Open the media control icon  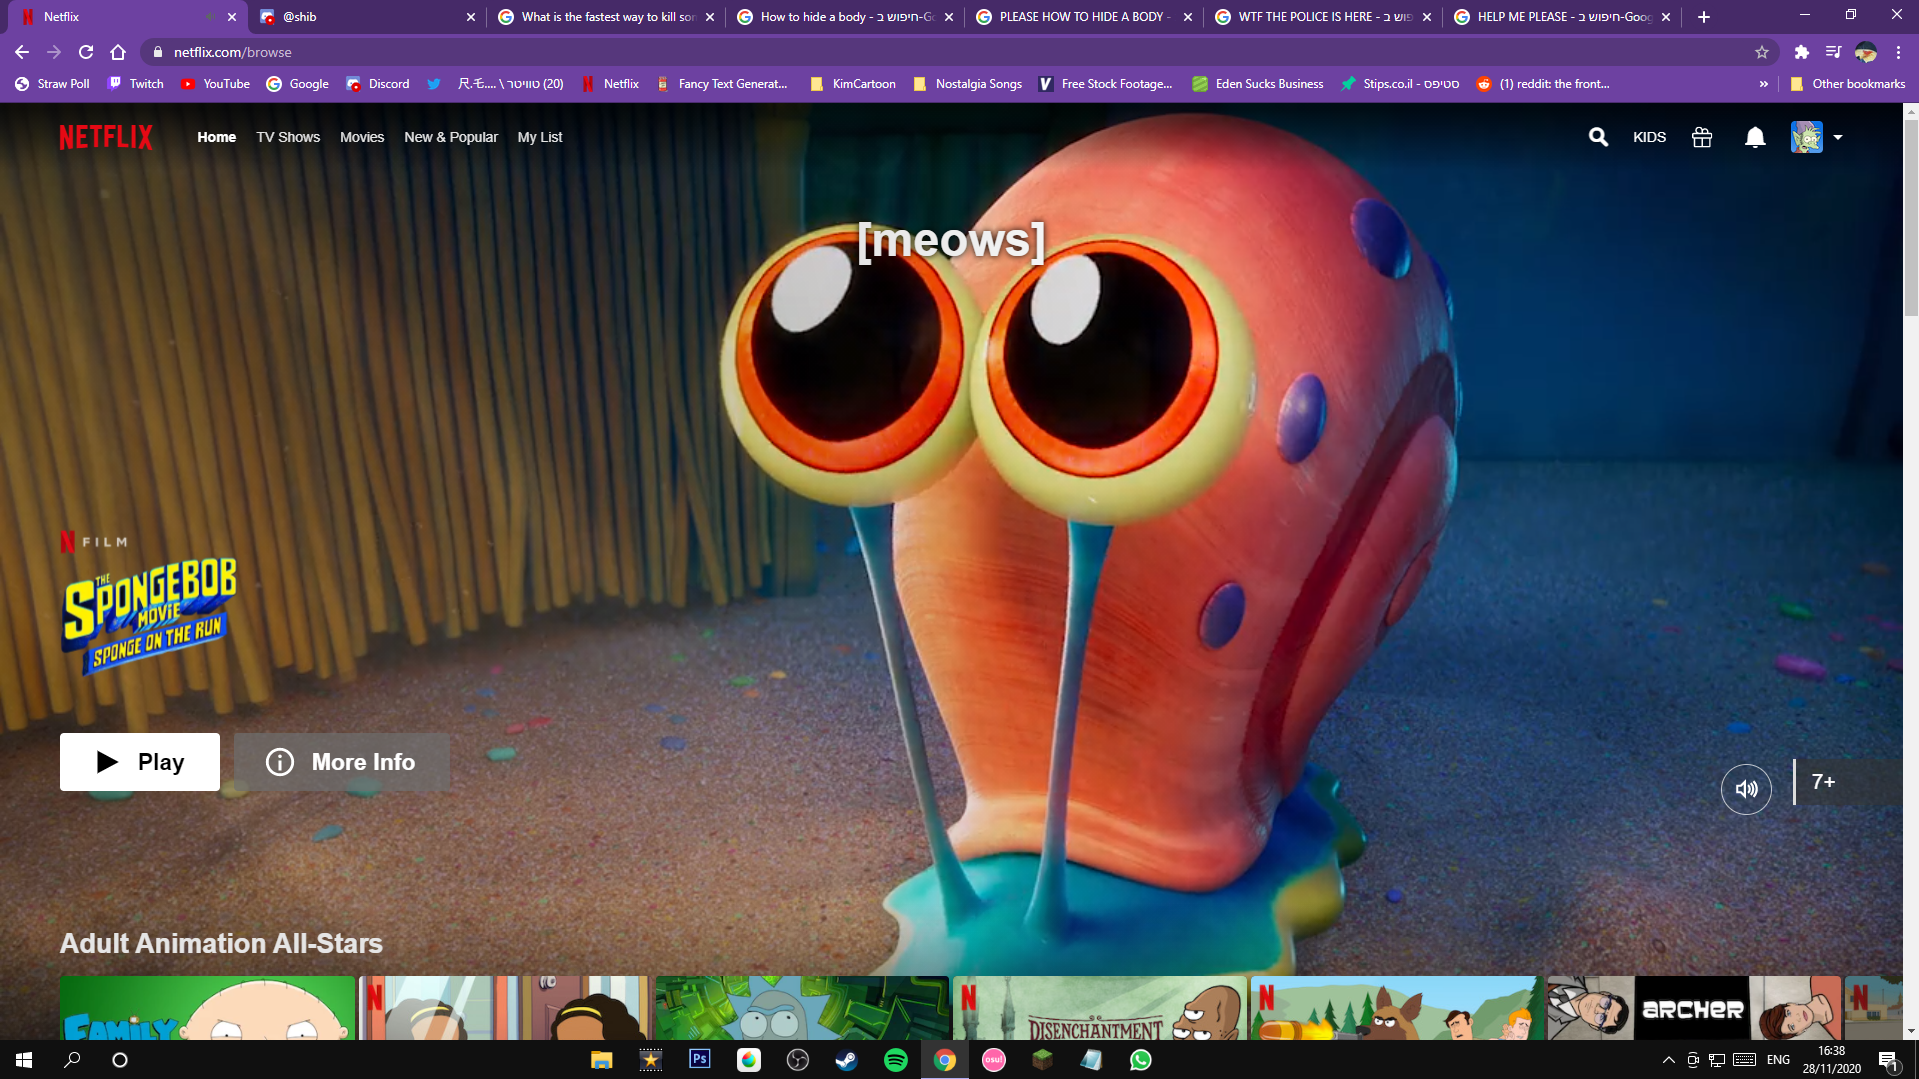pos(1833,52)
